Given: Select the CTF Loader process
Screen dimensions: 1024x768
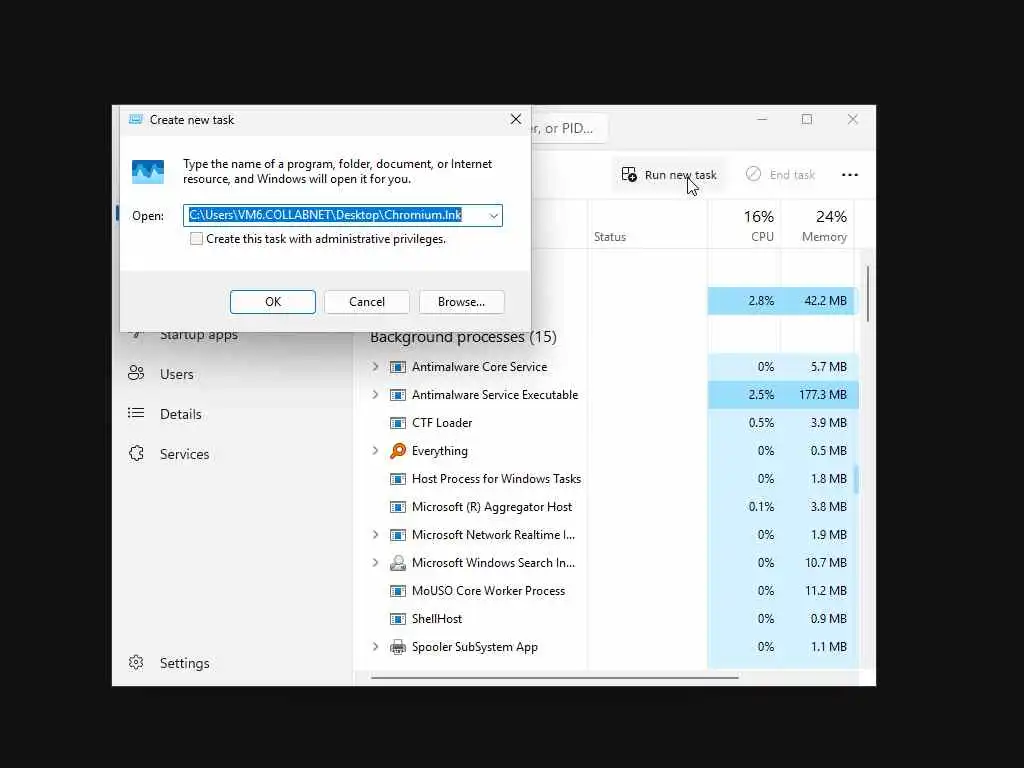Looking at the screenshot, I should [x=442, y=423].
